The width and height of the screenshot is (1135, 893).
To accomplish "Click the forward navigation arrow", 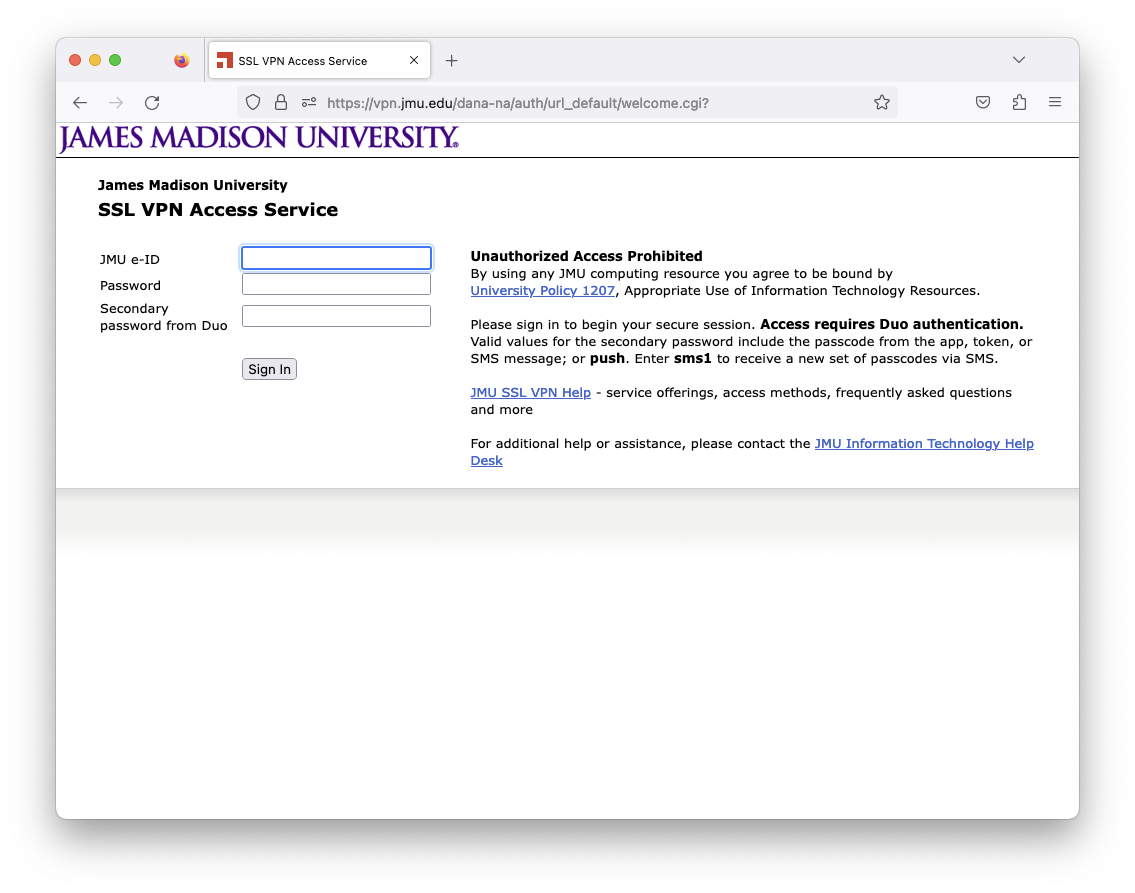I will 116,103.
